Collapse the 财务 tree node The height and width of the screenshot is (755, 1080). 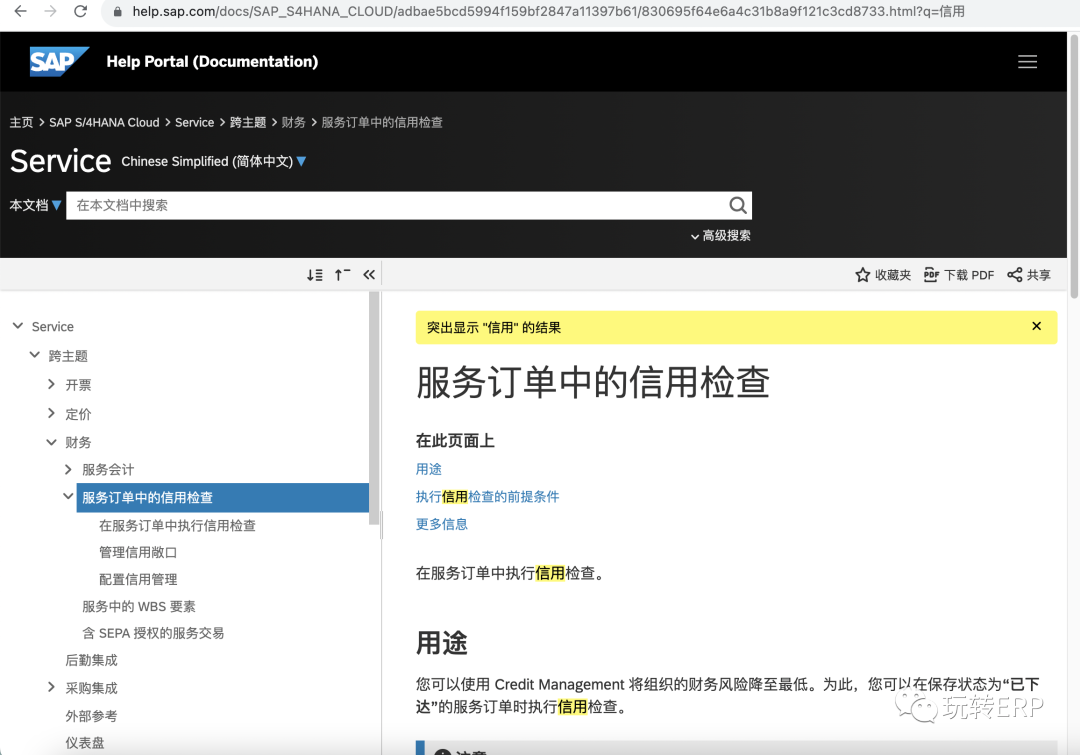pos(51,442)
